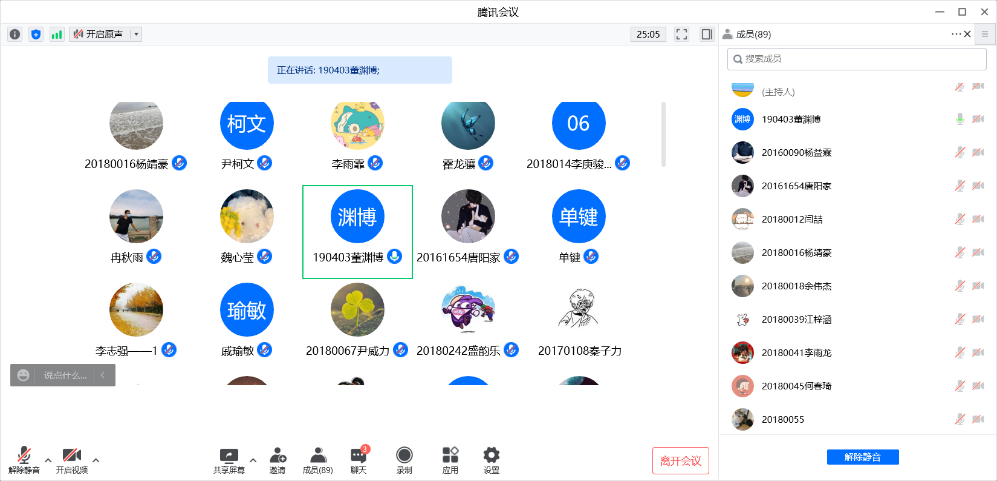This screenshot has height=481, width=997.
Task: Expand the video options arrow
Action: coord(96,460)
